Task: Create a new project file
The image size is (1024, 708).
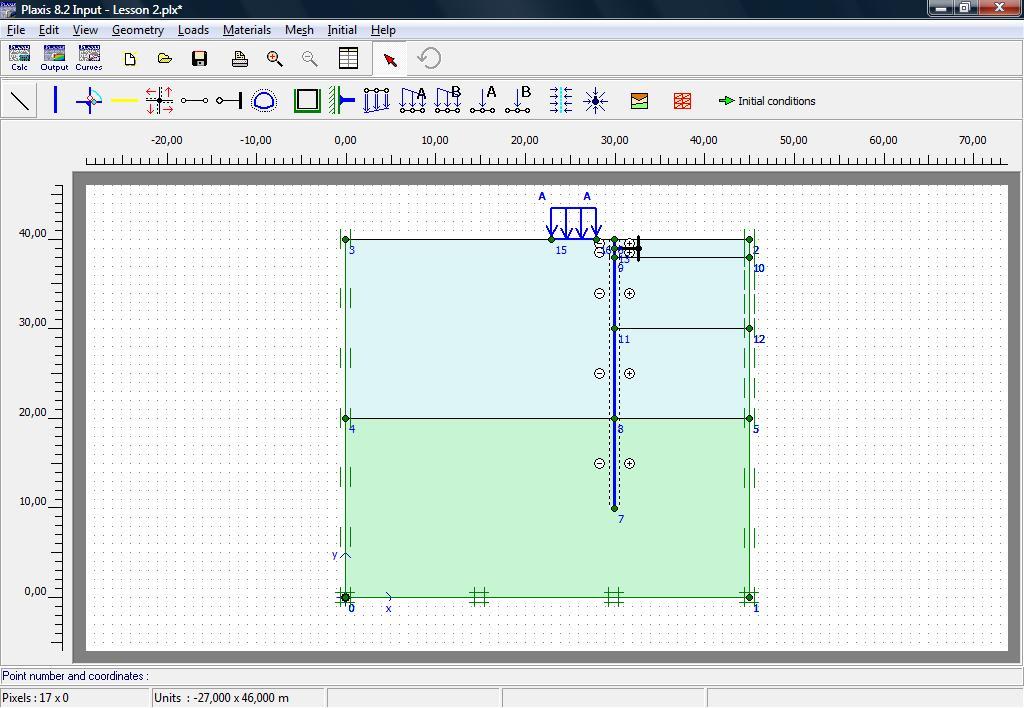Action: pos(130,59)
